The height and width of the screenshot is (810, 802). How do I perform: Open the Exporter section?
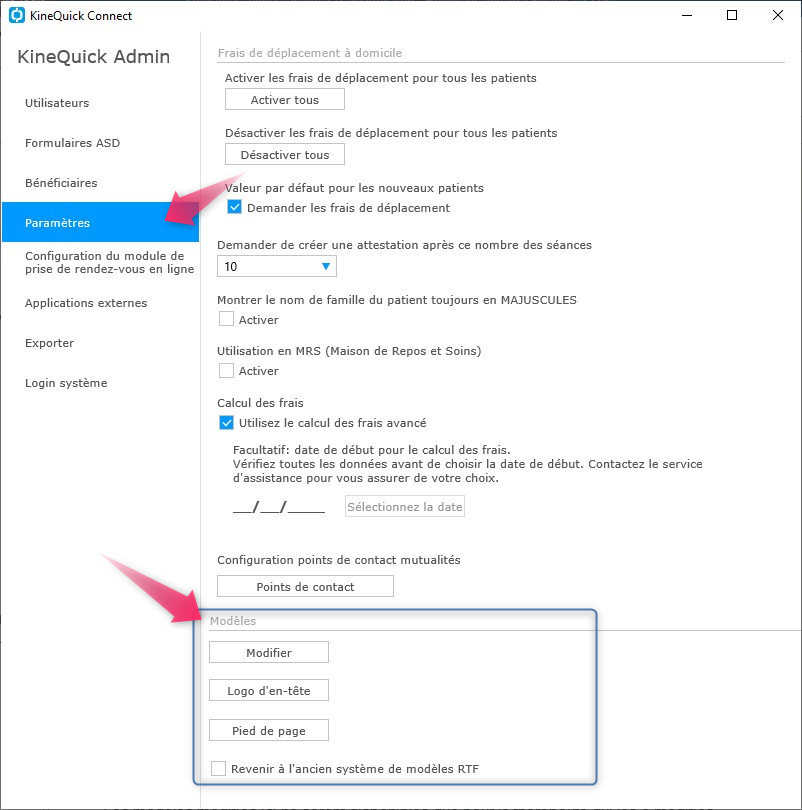(50, 343)
